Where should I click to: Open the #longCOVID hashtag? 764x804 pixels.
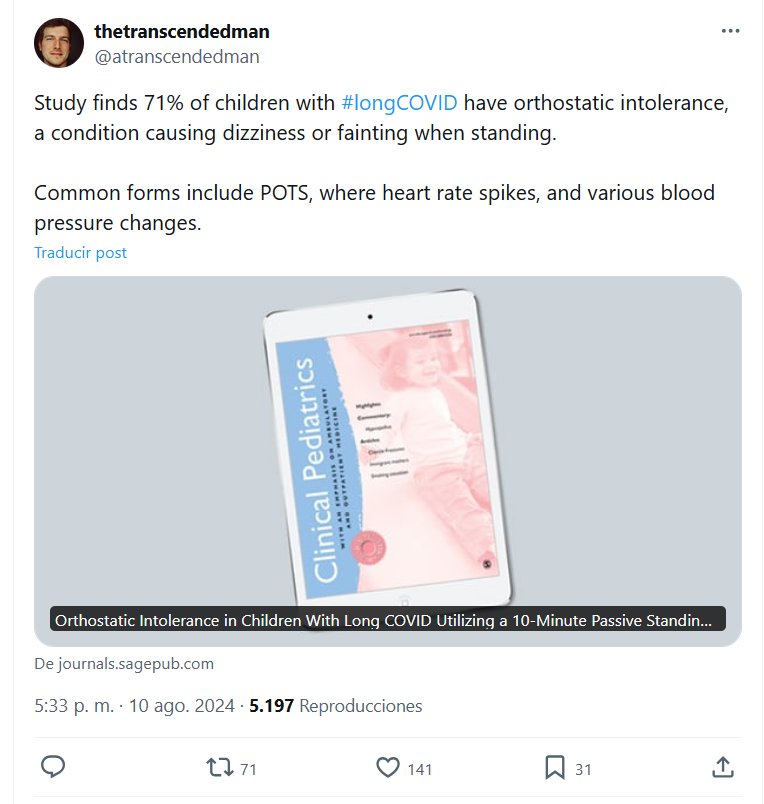pos(399,103)
